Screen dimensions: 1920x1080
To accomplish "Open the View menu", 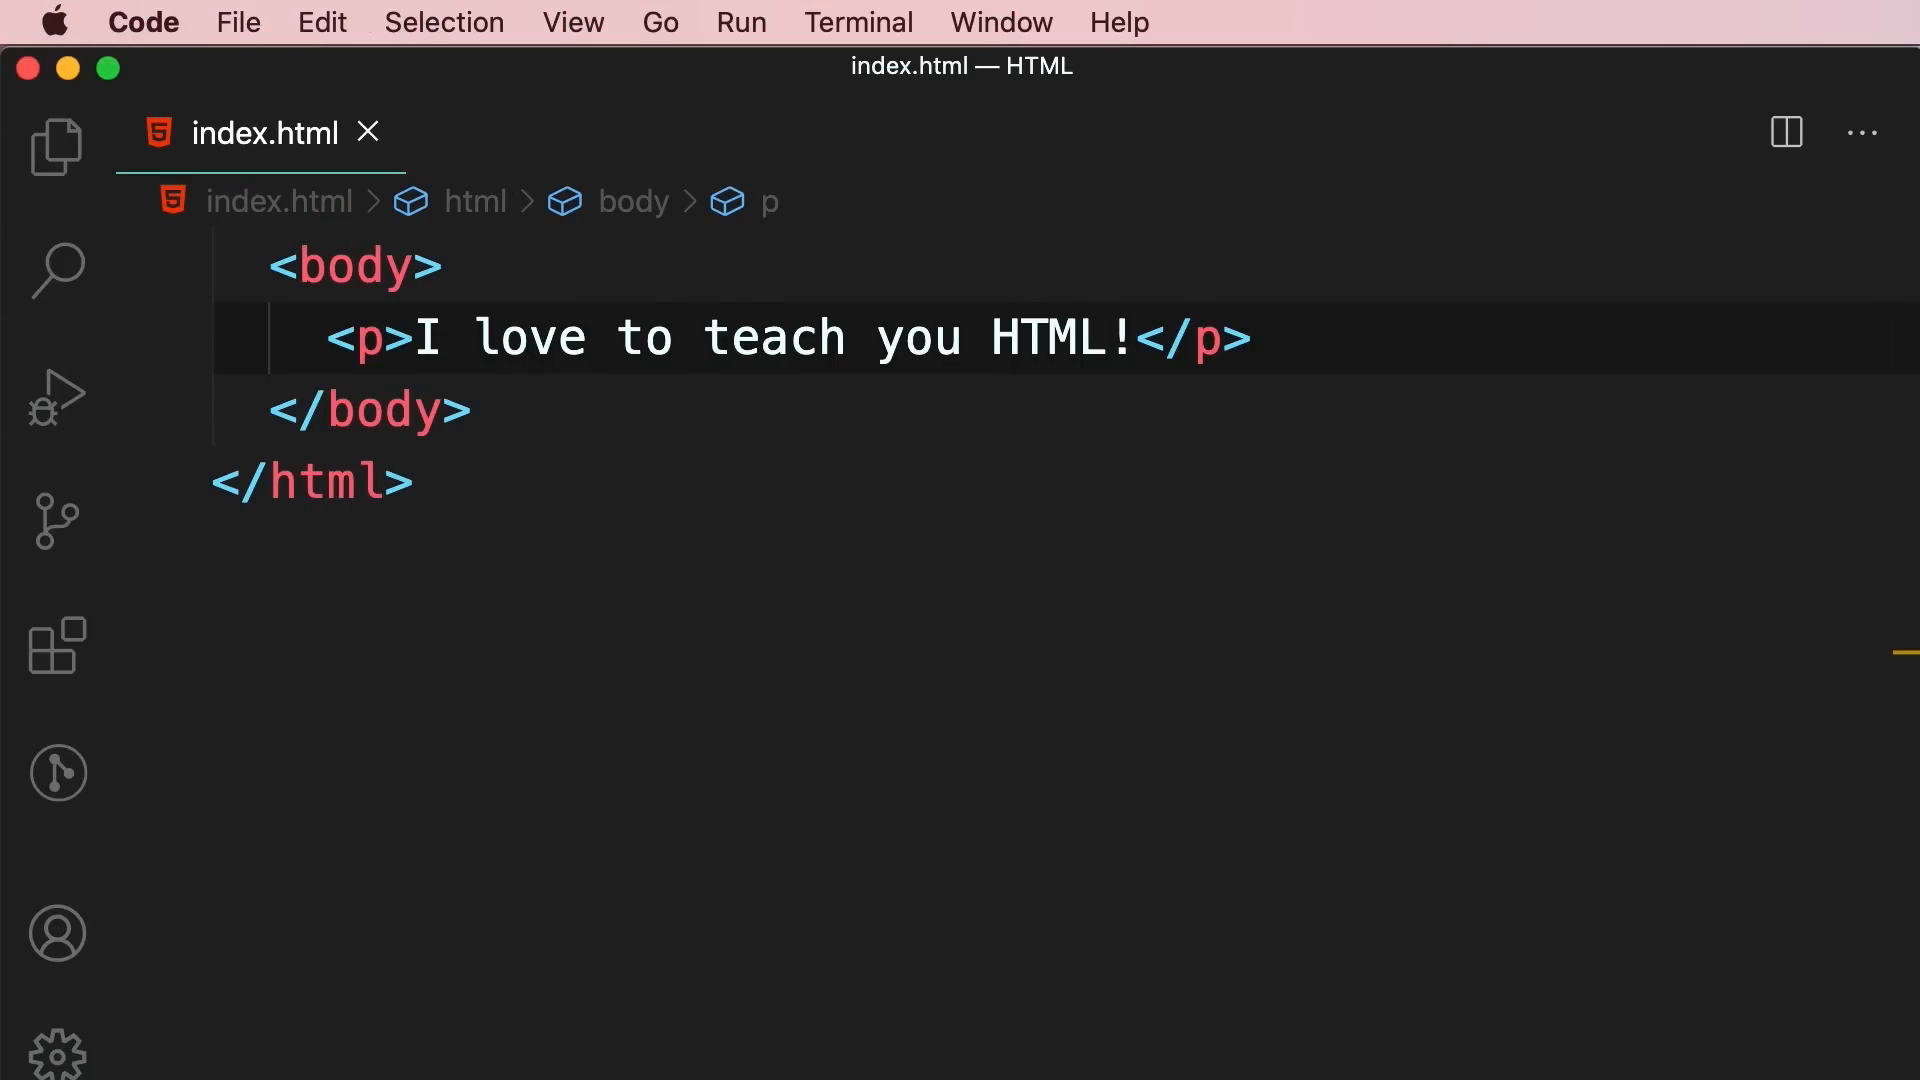I will 573,22.
